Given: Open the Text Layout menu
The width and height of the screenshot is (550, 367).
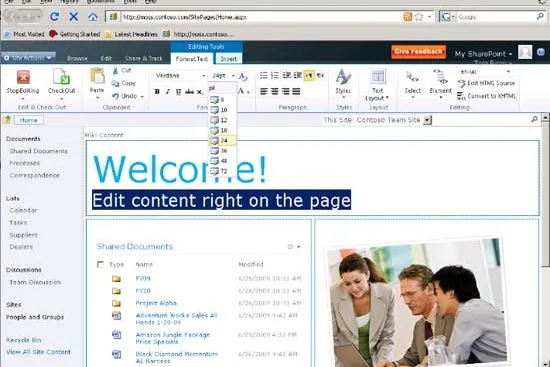Looking at the screenshot, I should click(x=377, y=85).
